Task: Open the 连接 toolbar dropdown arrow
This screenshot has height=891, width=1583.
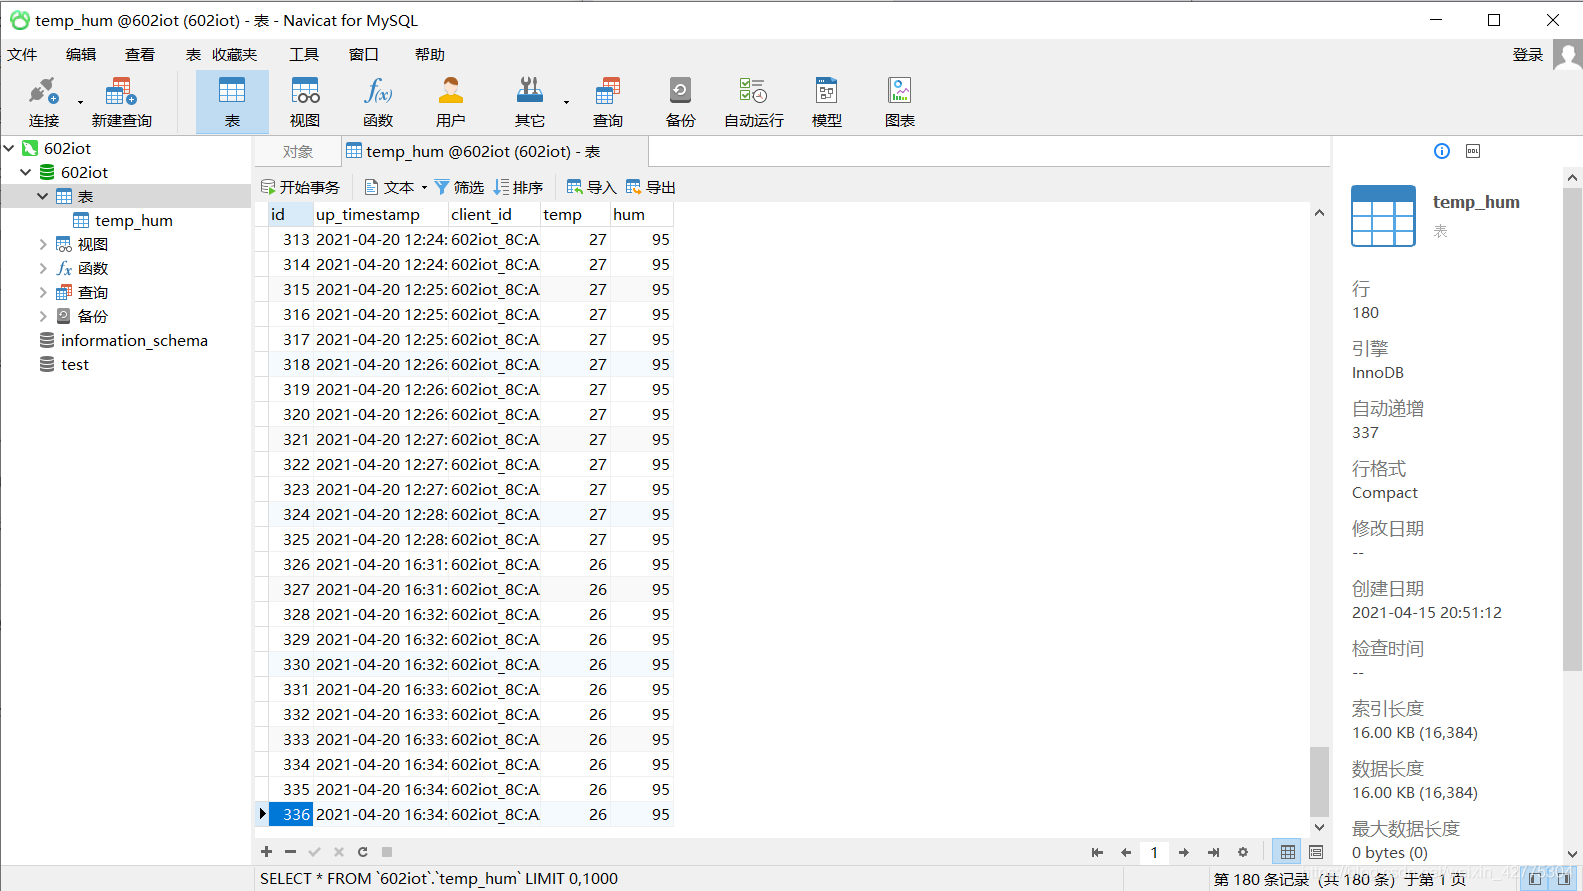Action: click(x=80, y=102)
